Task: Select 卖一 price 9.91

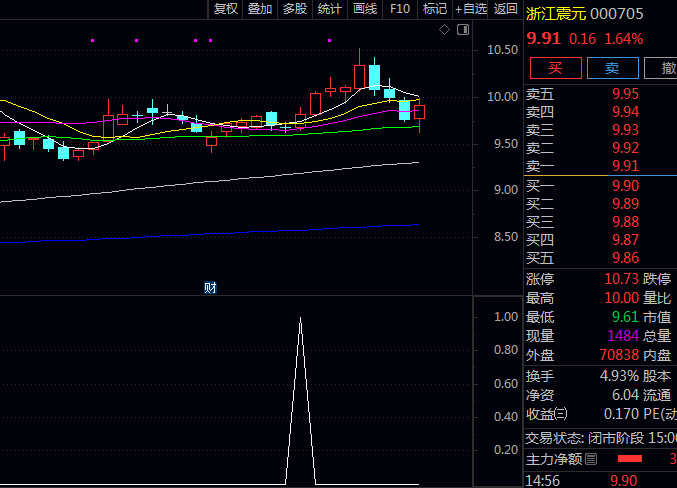Action: (625, 166)
